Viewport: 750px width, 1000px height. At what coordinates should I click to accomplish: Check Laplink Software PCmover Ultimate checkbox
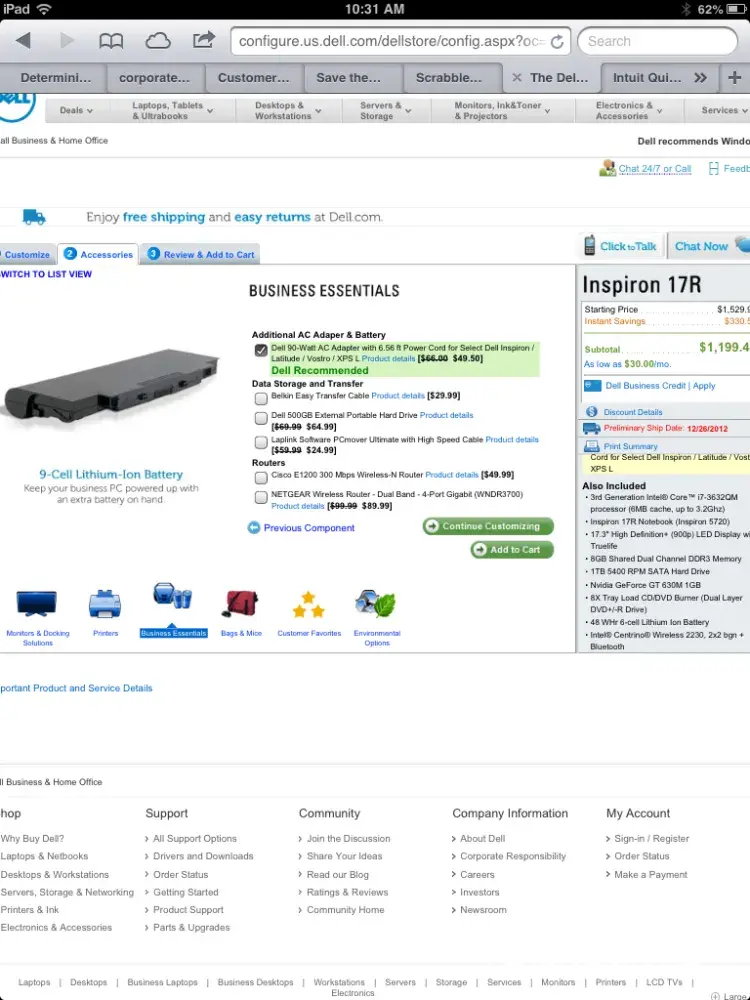point(261,443)
